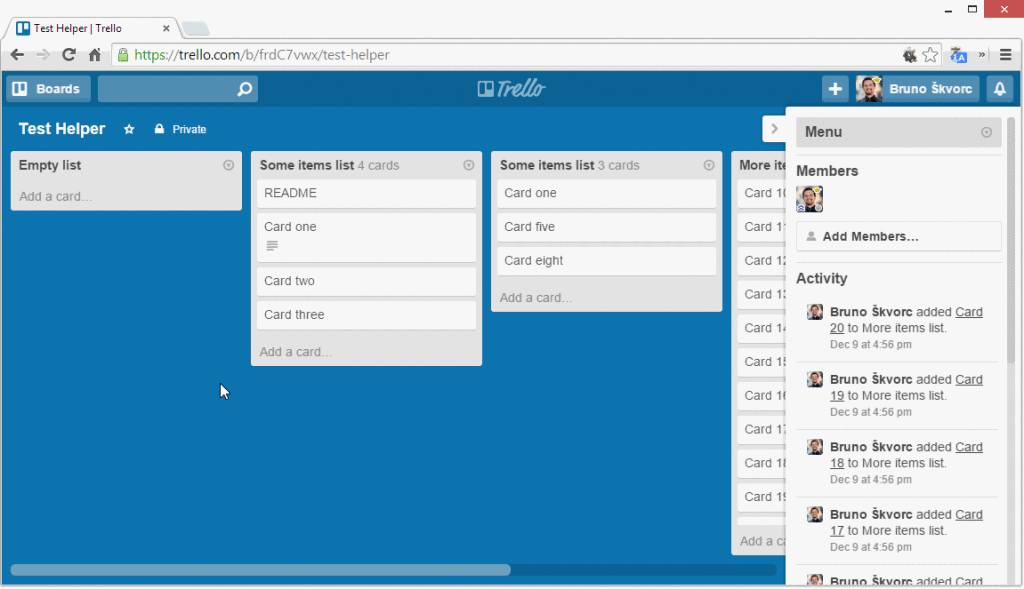Click the member avatar under Members
This screenshot has width=1024, height=589.
(809, 199)
